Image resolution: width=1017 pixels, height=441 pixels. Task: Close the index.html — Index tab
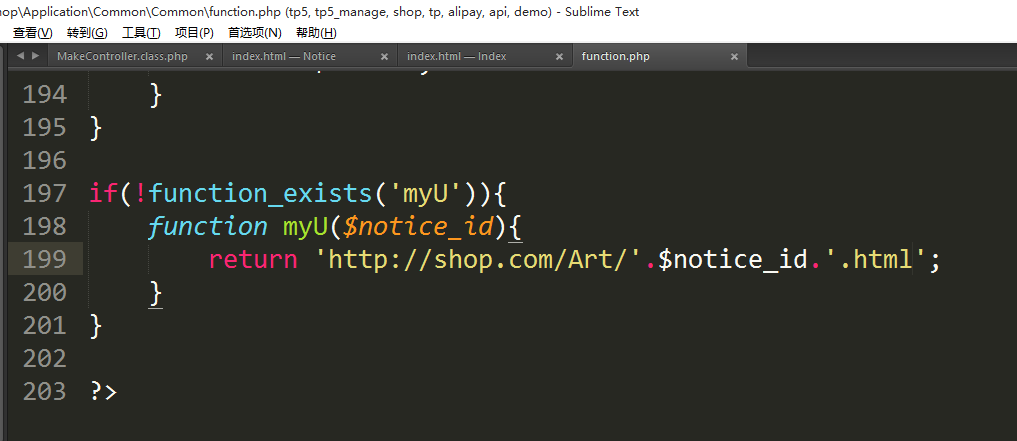(559, 57)
